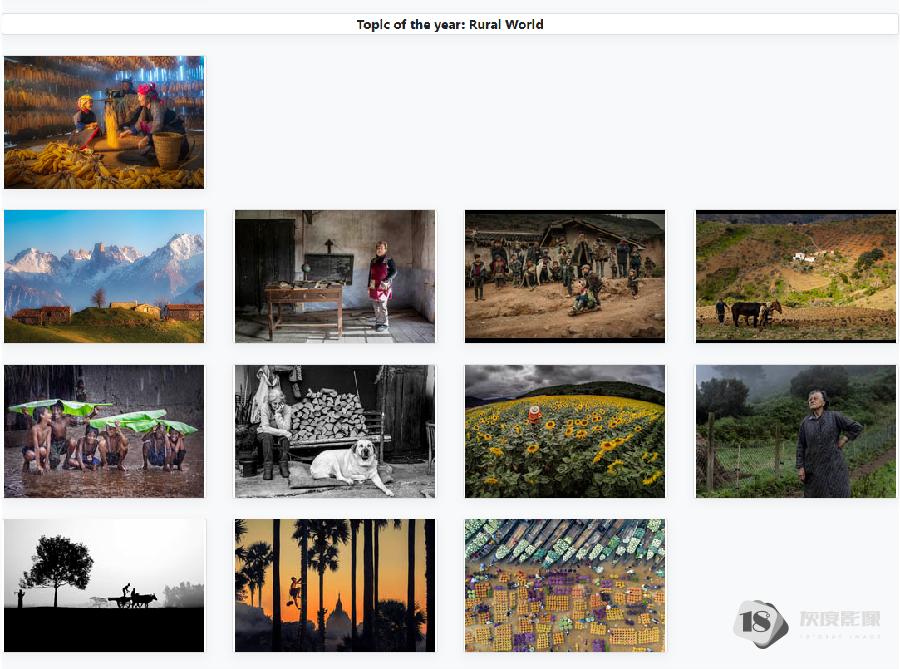Open the corn harvest women photo
This screenshot has width=900, height=669.
pyautogui.click(x=104, y=122)
